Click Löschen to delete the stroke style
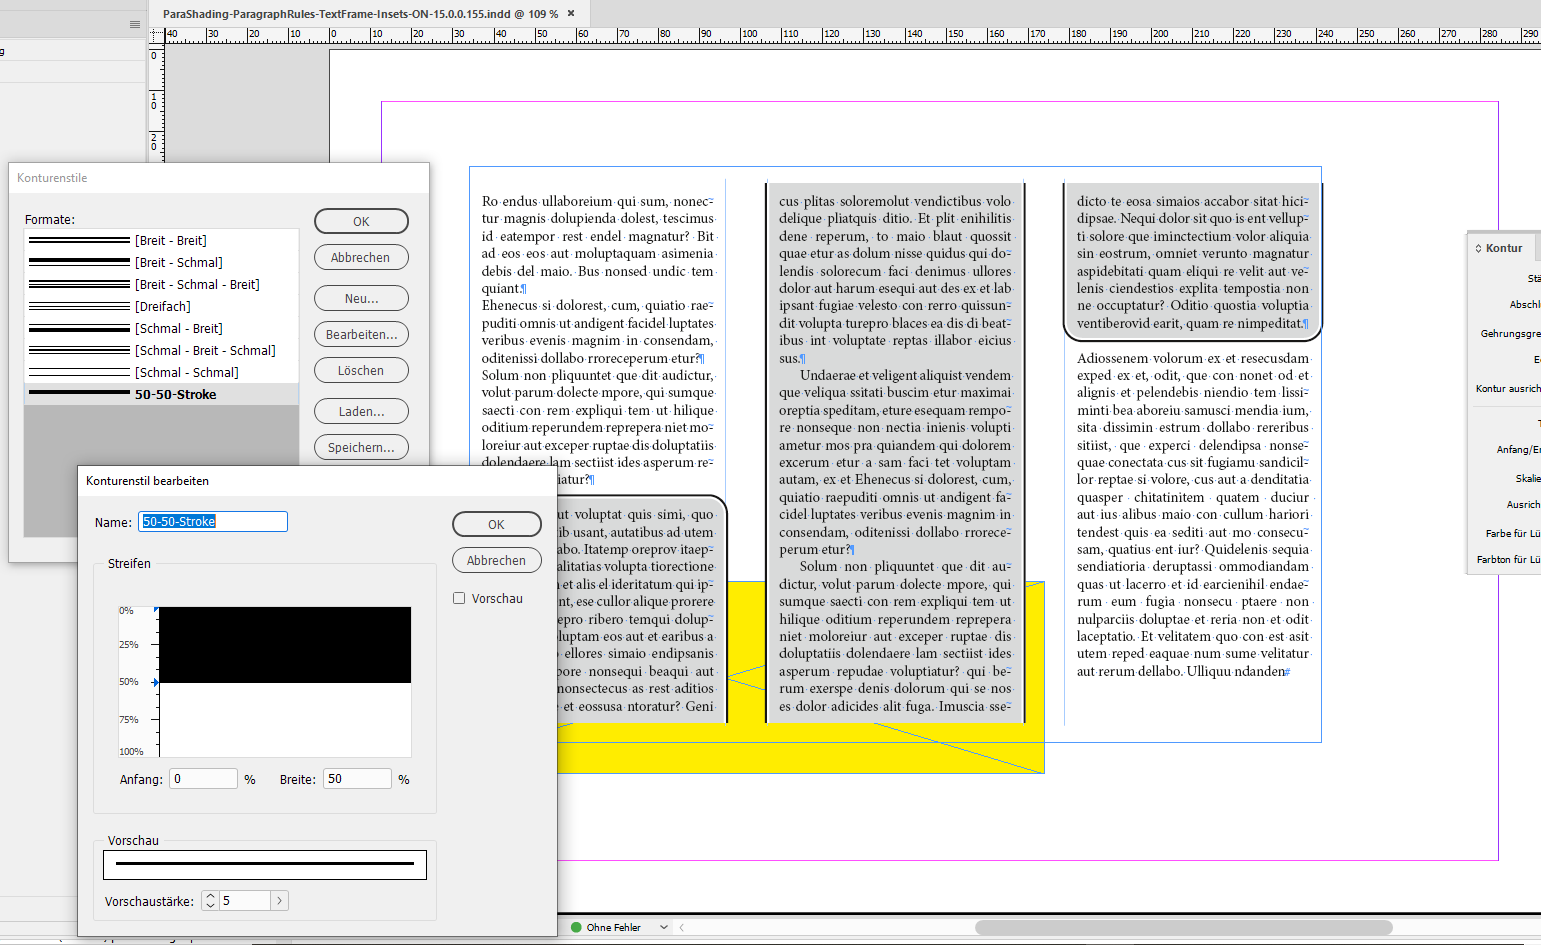1541x945 pixels. coord(361,370)
